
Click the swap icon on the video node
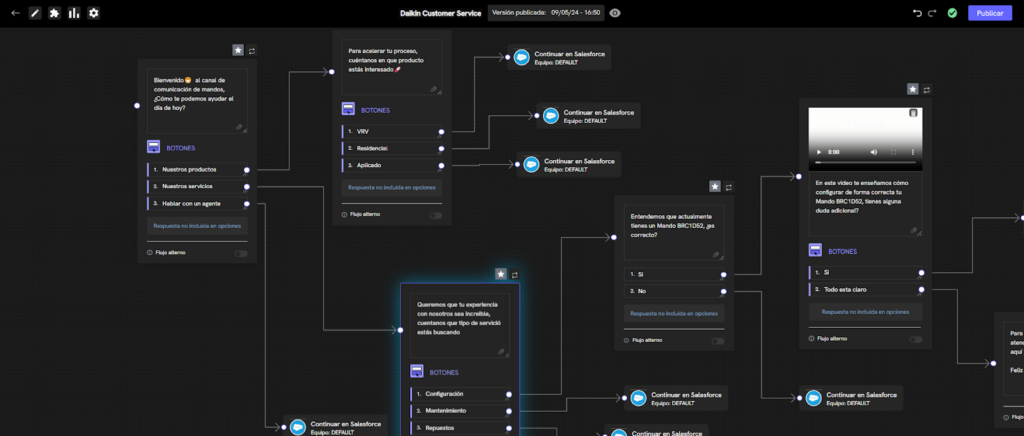pos(927,89)
